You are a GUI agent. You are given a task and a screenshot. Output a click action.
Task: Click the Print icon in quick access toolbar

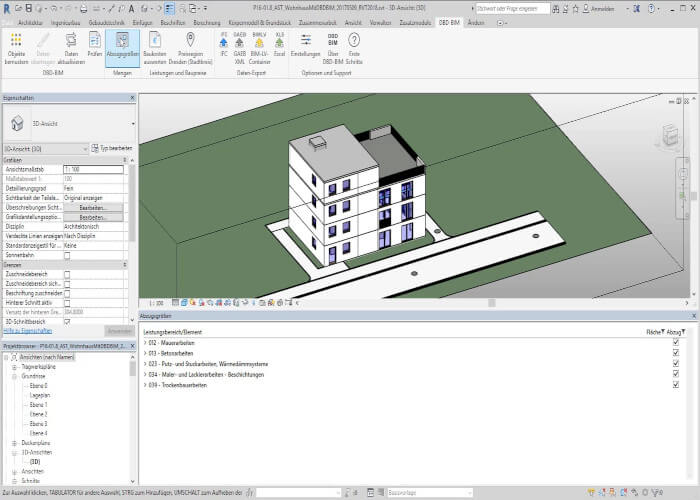83,8
